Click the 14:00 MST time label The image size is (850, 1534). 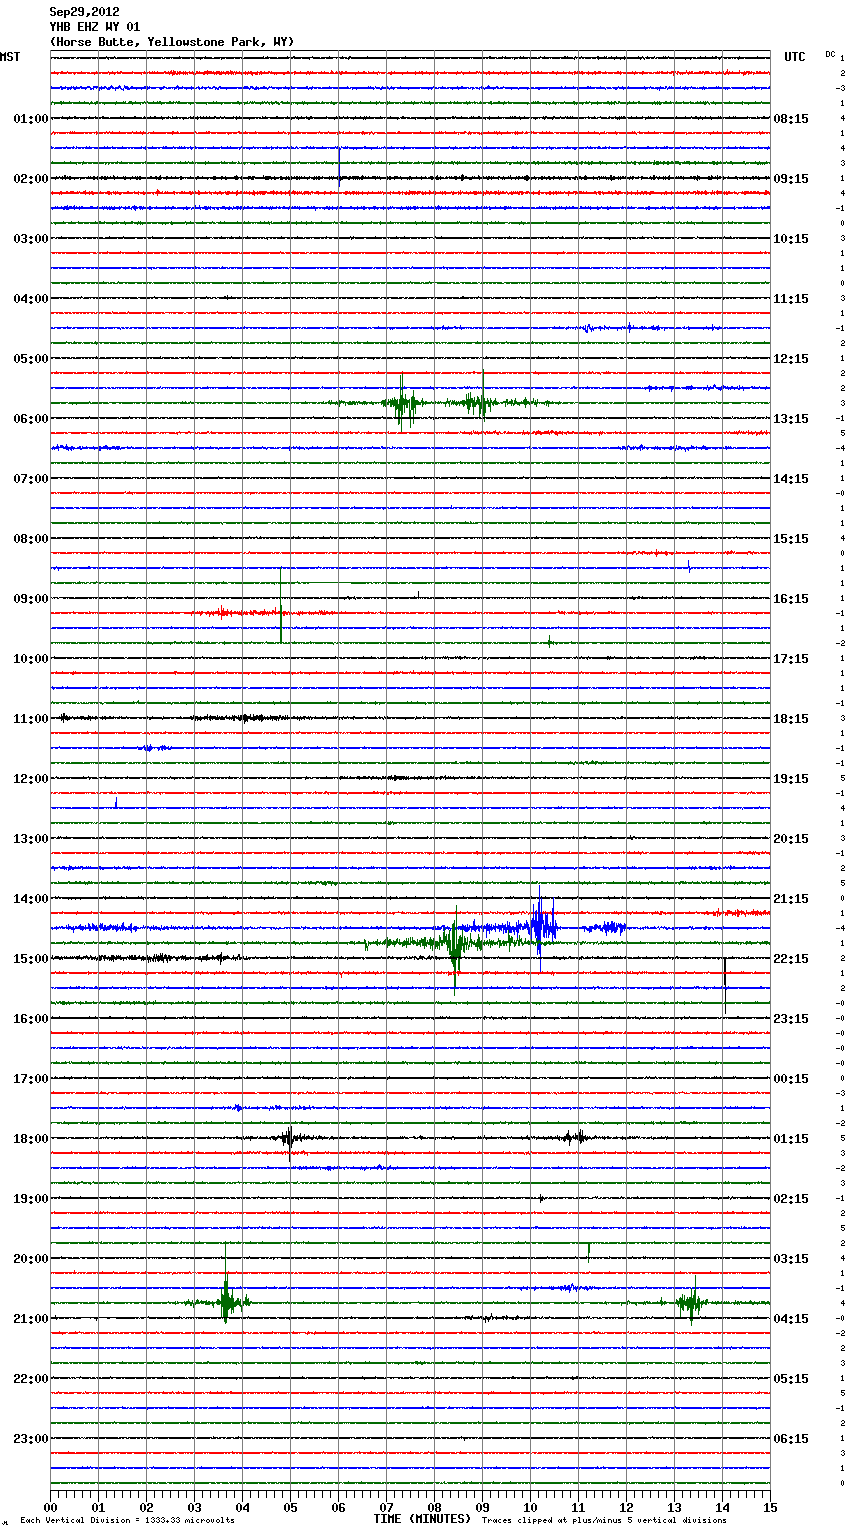30,899
